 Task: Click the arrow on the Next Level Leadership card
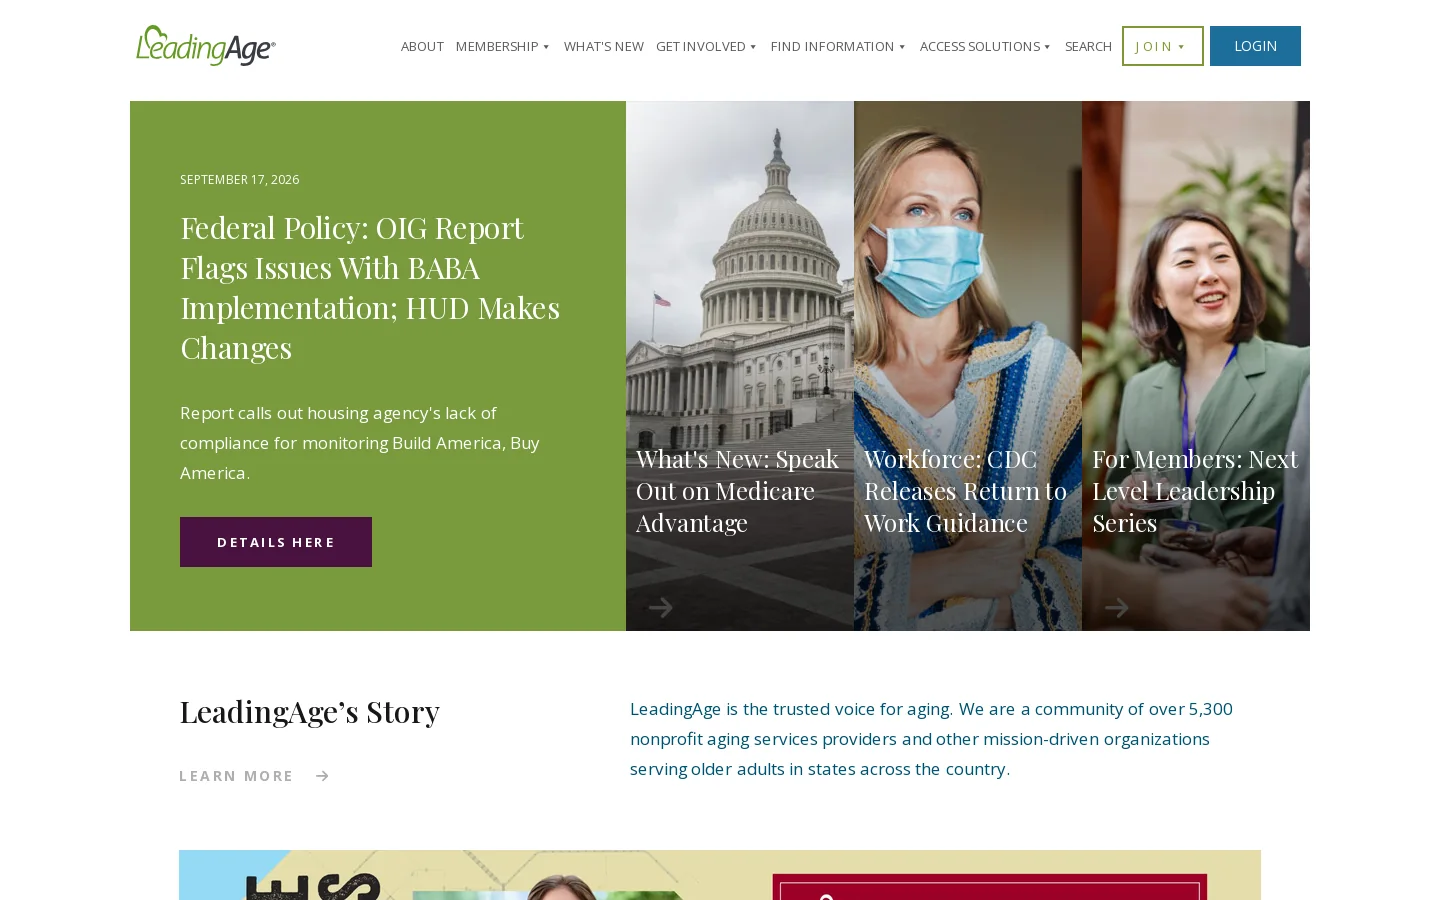coord(1116,607)
